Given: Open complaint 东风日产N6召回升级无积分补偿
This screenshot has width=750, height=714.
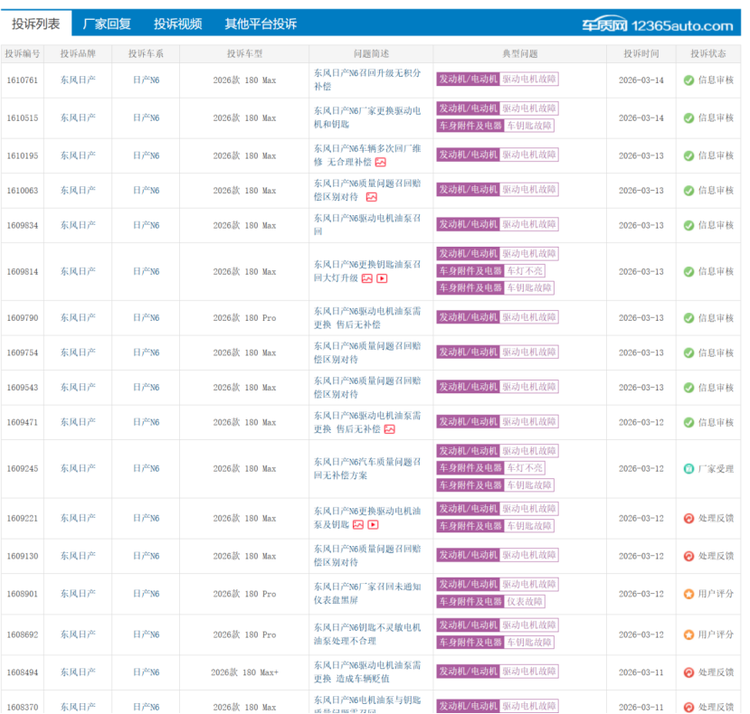Looking at the screenshot, I should tap(367, 80).
